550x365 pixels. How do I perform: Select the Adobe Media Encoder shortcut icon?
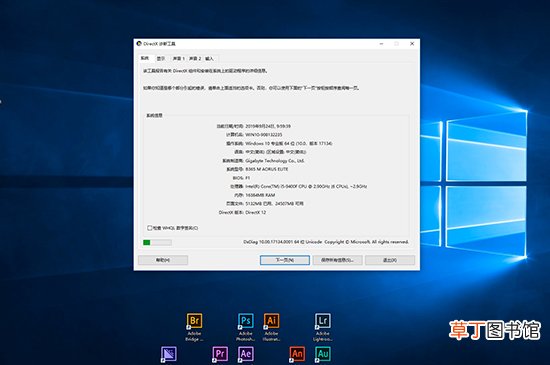coord(169,354)
